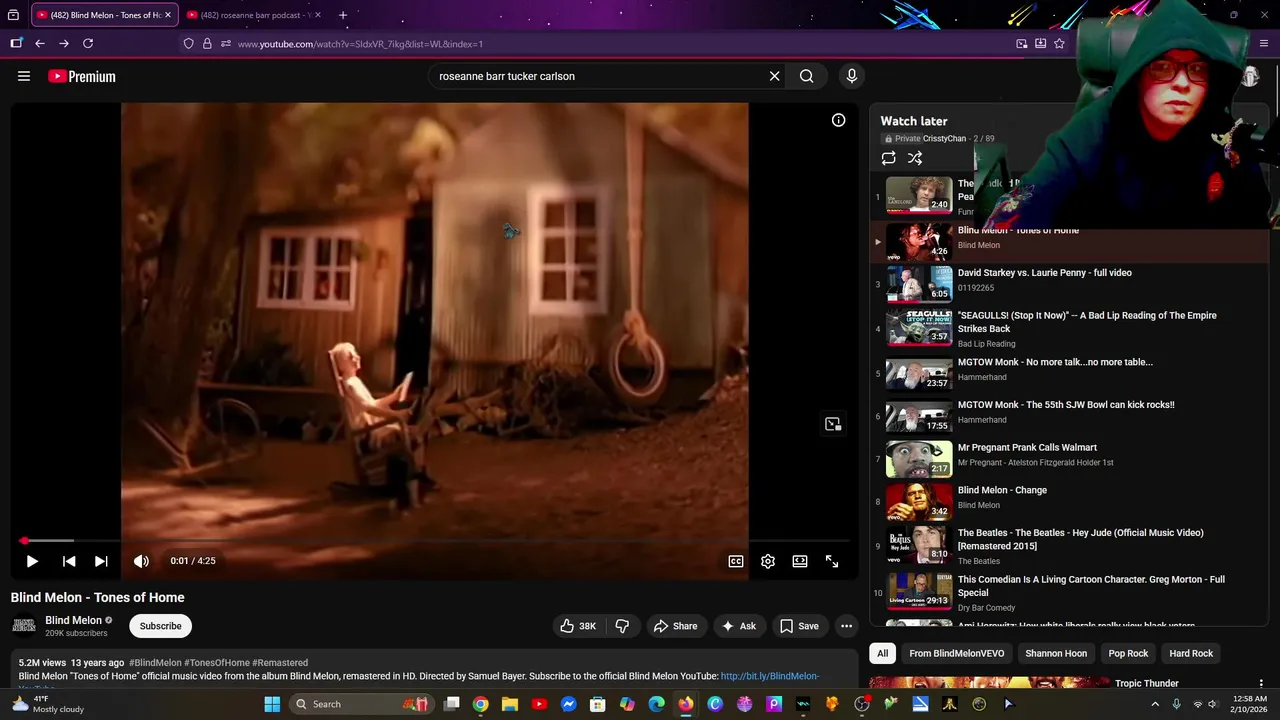Open File Explorer from taskbar
1280x720 pixels.
(510, 704)
